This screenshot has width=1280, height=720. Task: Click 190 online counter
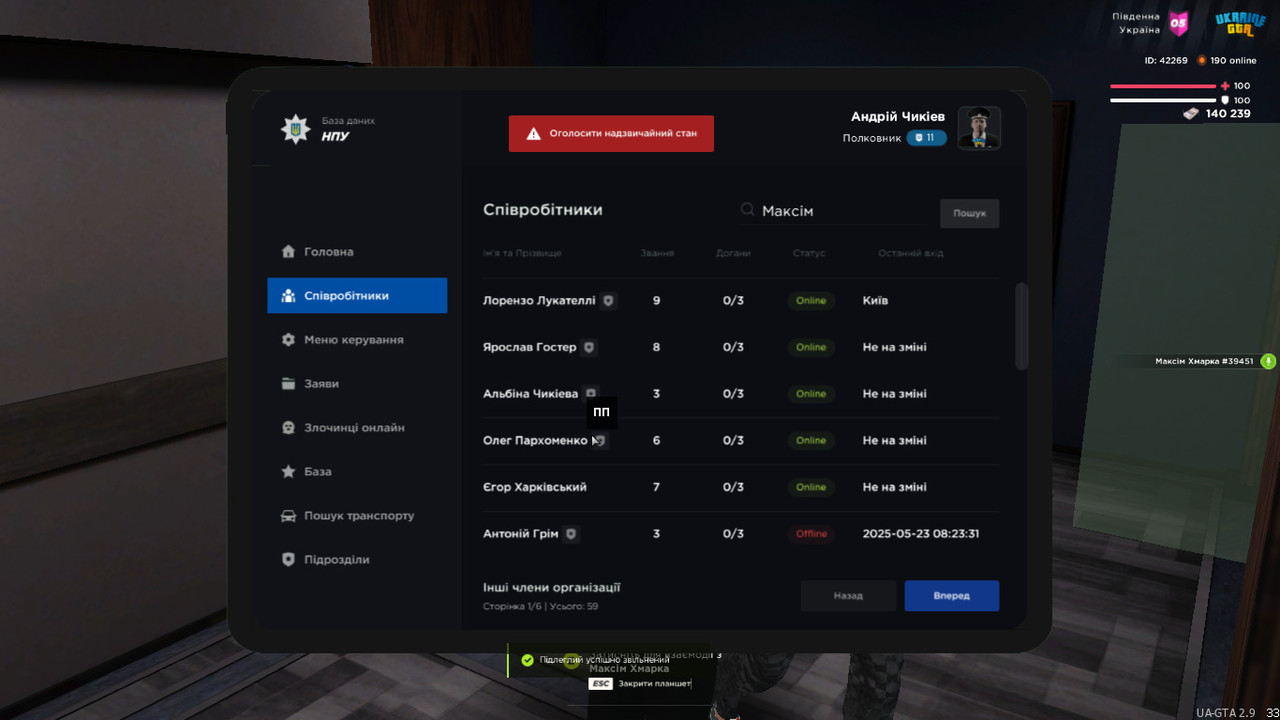(1227, 60)
